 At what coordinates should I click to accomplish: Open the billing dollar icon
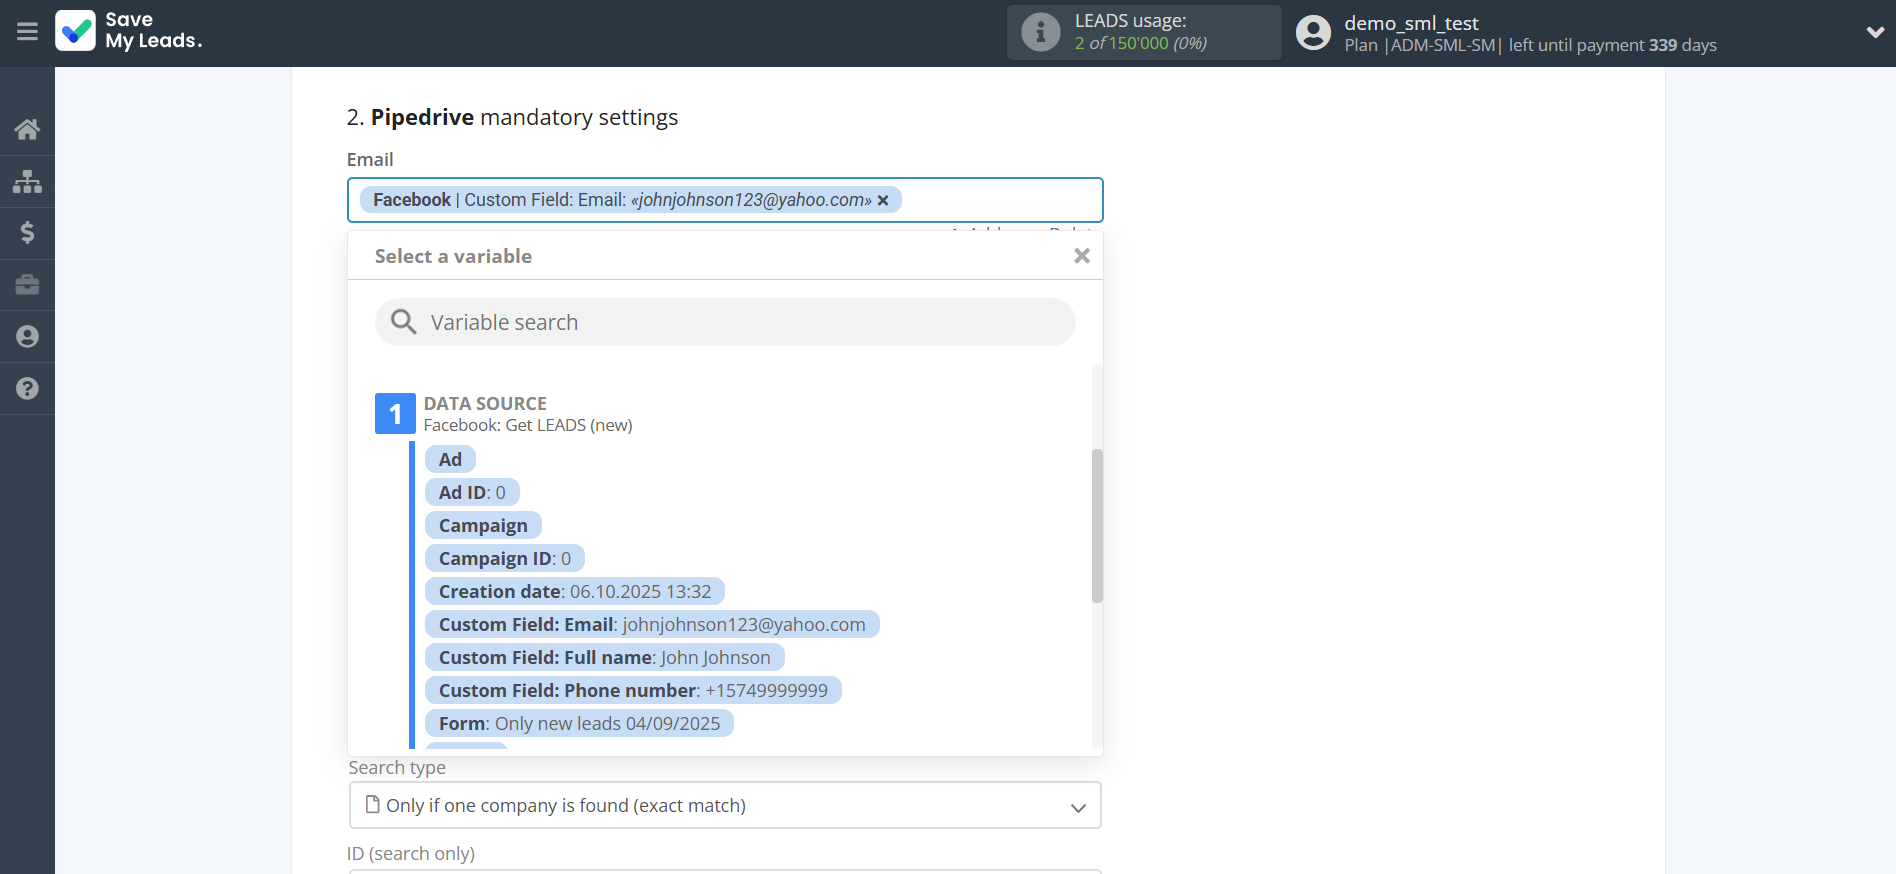point(27,233)
